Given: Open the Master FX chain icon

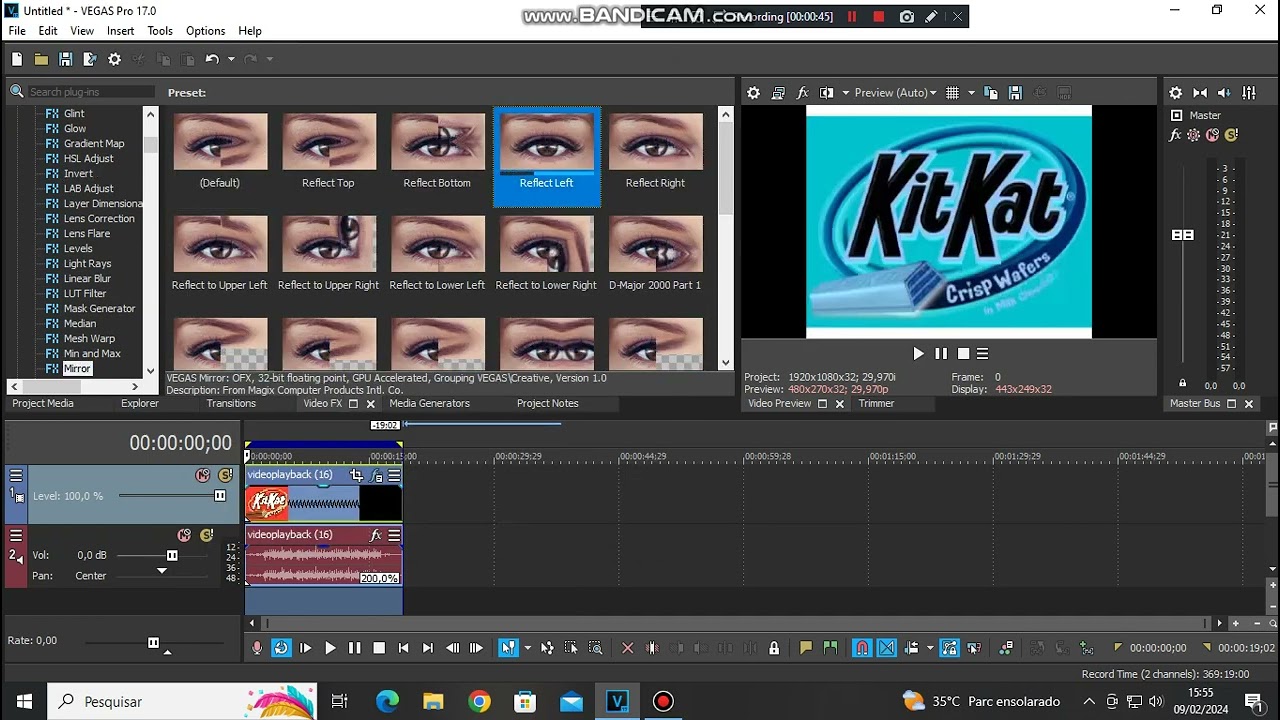Looking at the screenshot, I should click(x=1176, y=135).
